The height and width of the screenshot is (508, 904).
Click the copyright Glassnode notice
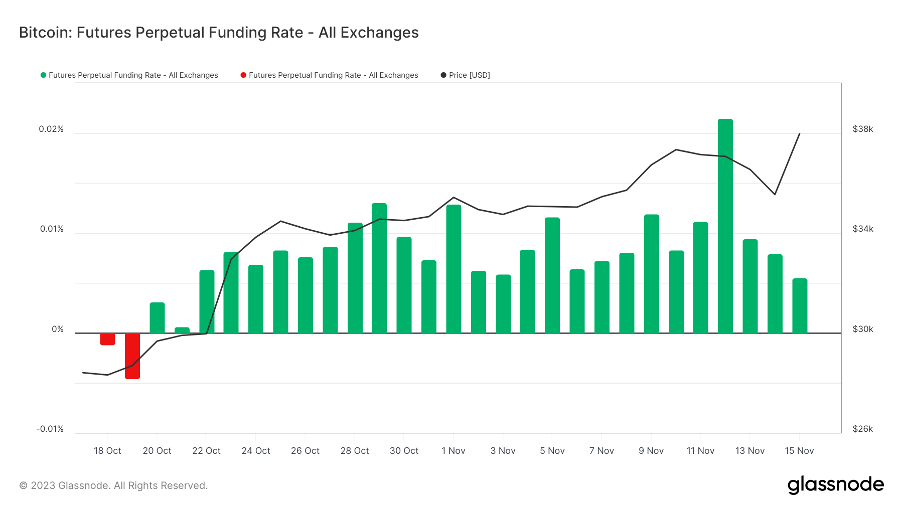click(x=113, y=485)
